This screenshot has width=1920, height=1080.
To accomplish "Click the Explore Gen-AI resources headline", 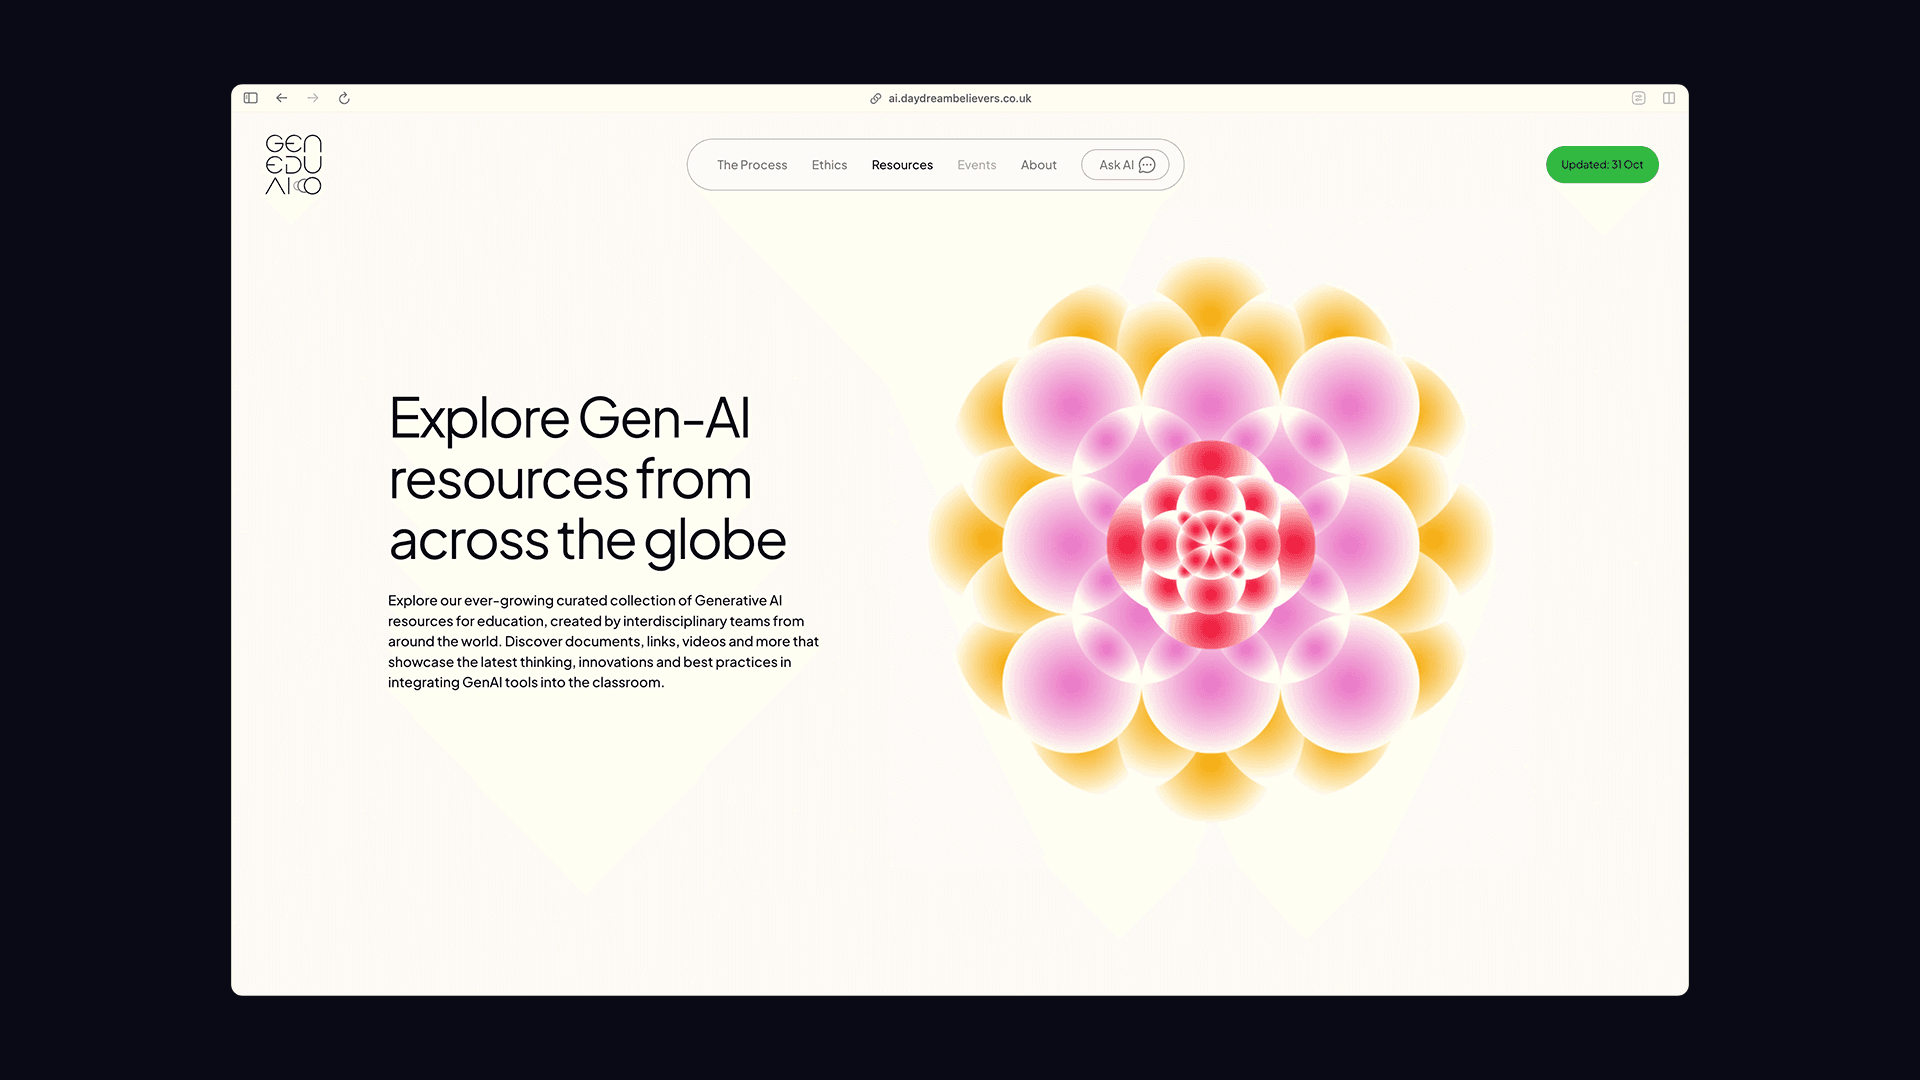I will click(x=587, y=479).
